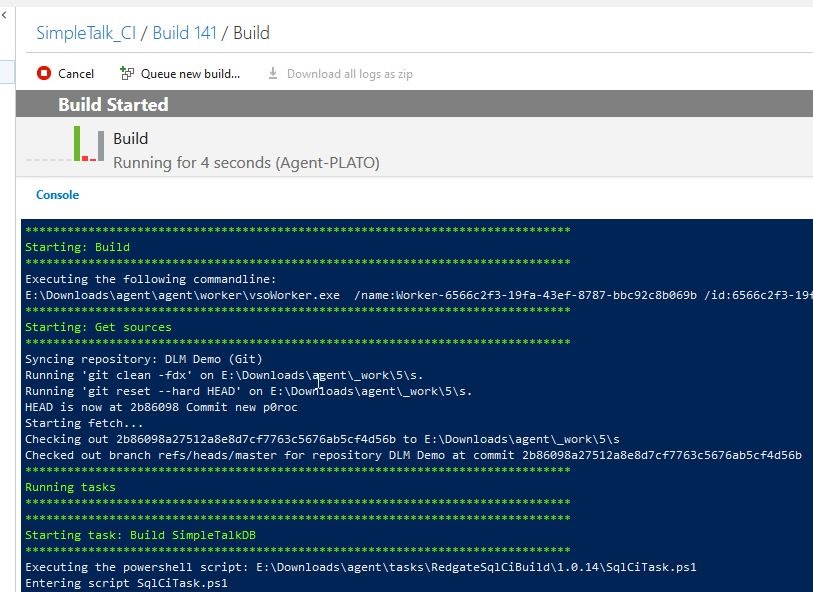
Task: Click the Download logs arrow icon
Action: pyautogui.click(x=273, y=73)
